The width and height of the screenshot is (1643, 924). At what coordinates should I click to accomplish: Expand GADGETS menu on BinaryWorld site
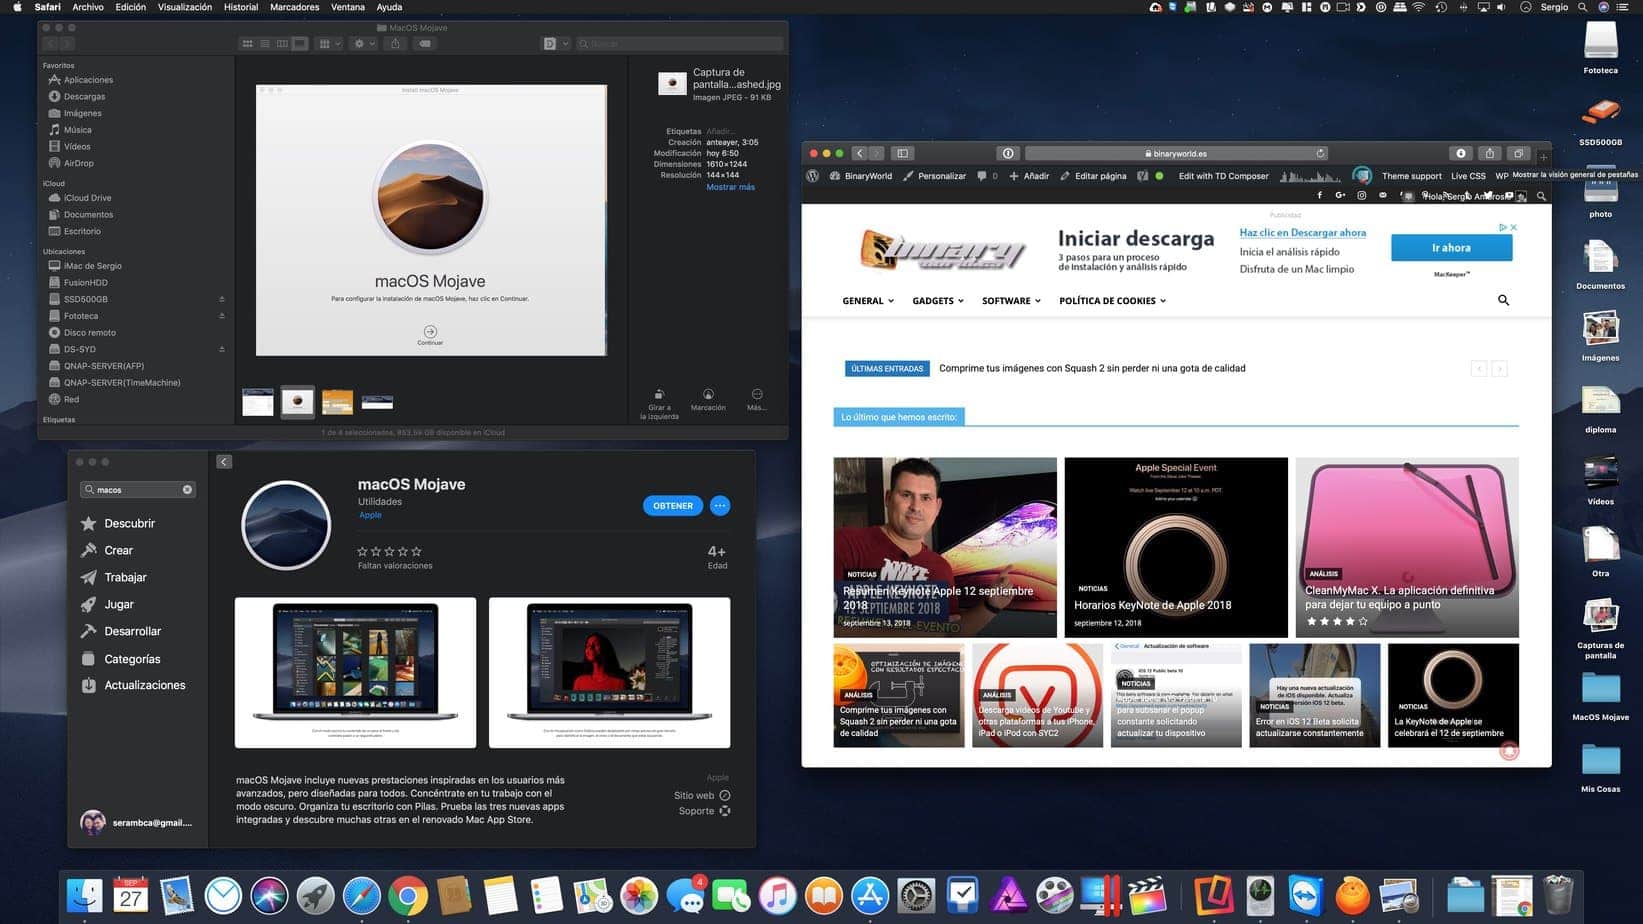[x=938, y=301]
